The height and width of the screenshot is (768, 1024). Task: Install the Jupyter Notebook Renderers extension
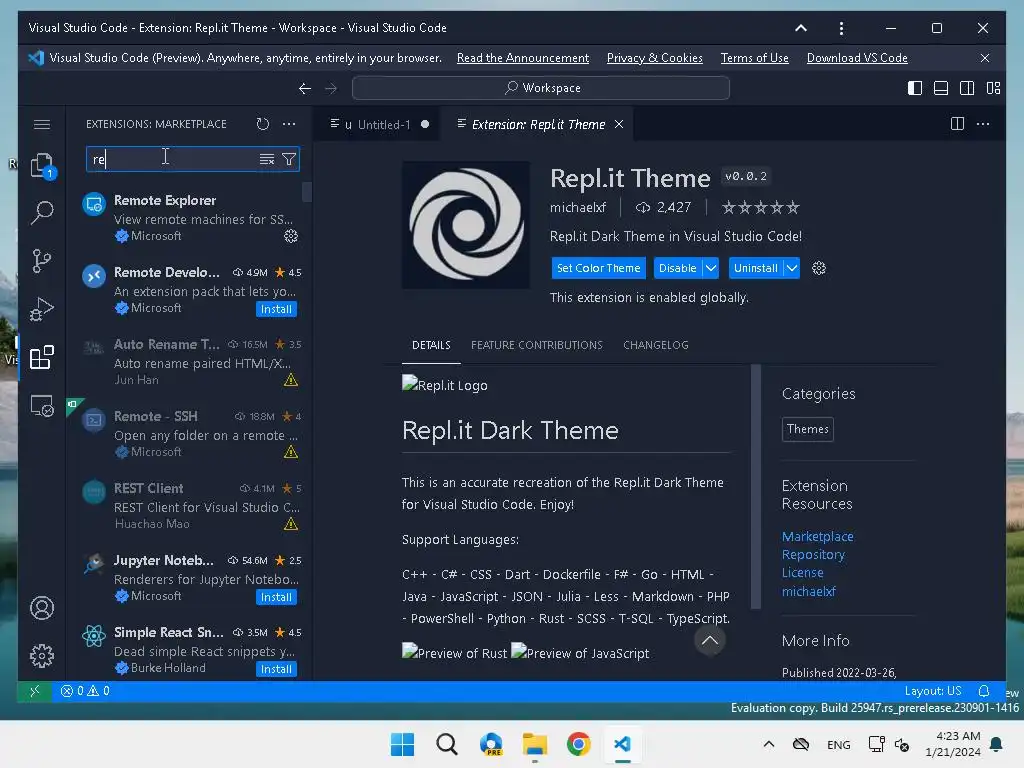point(276,597)
